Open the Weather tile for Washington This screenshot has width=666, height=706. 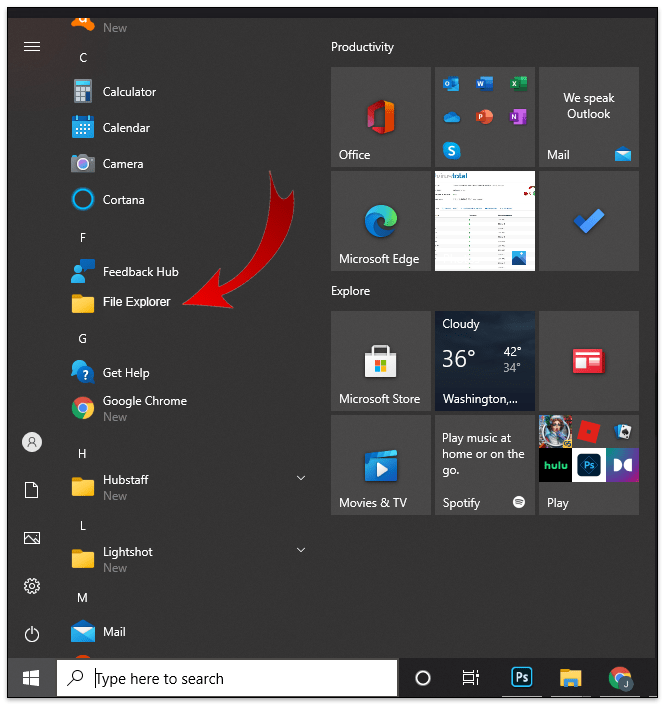485,361
